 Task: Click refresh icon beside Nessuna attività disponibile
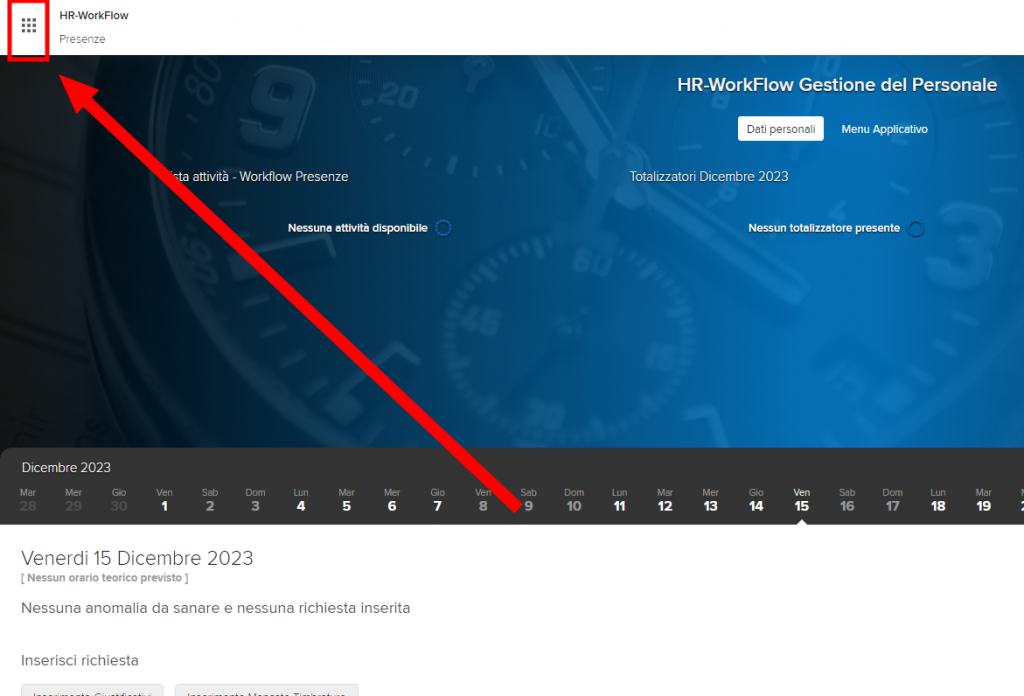(443, 228)
